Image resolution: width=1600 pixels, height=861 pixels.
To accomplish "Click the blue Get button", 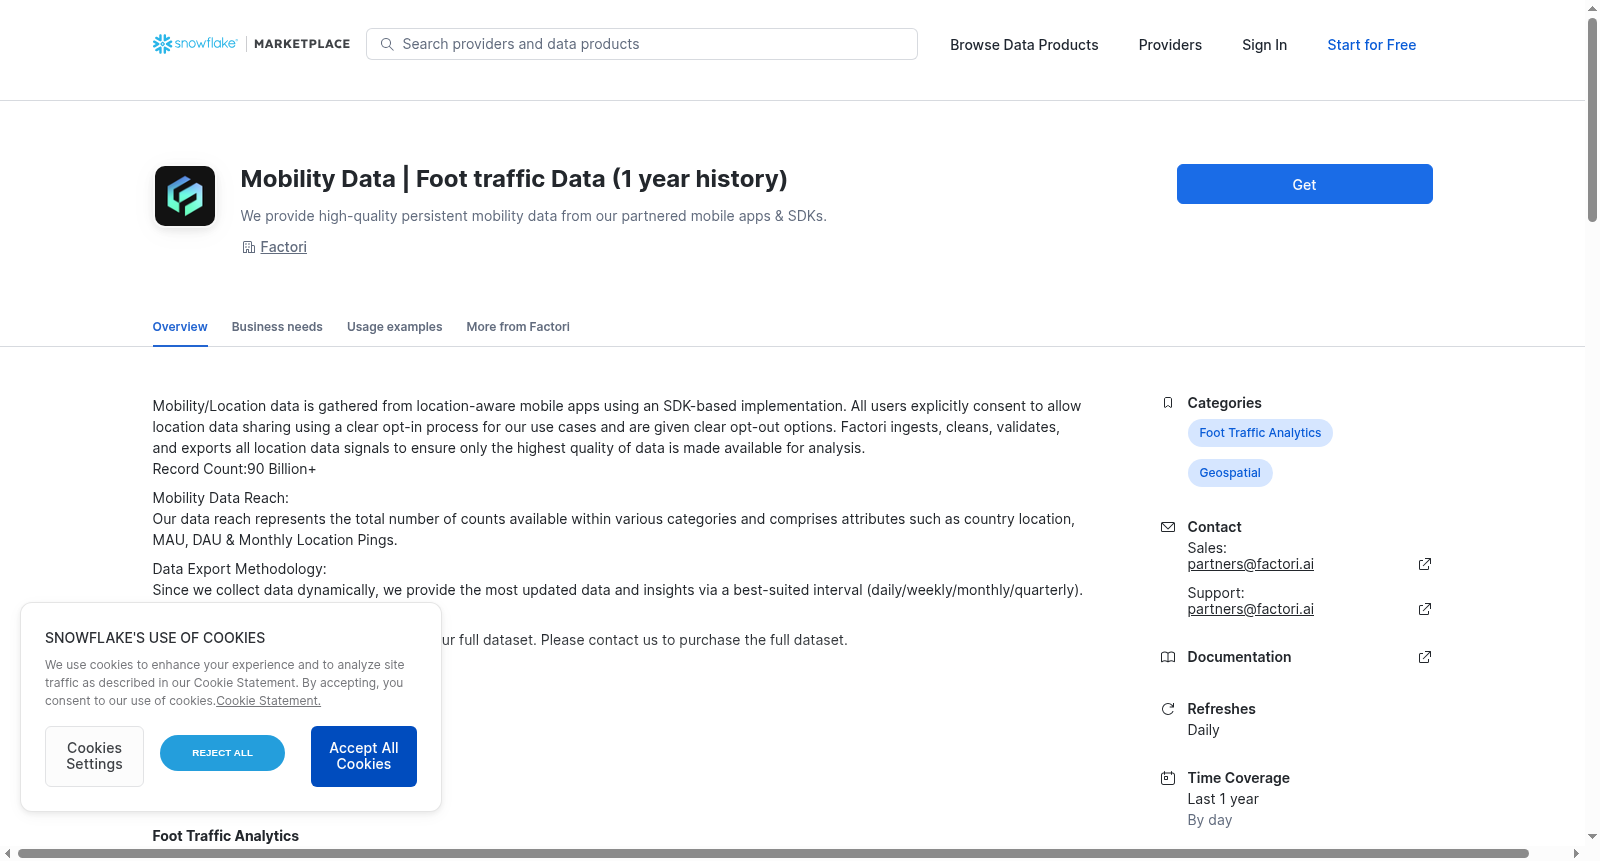I will point(1304,184).
